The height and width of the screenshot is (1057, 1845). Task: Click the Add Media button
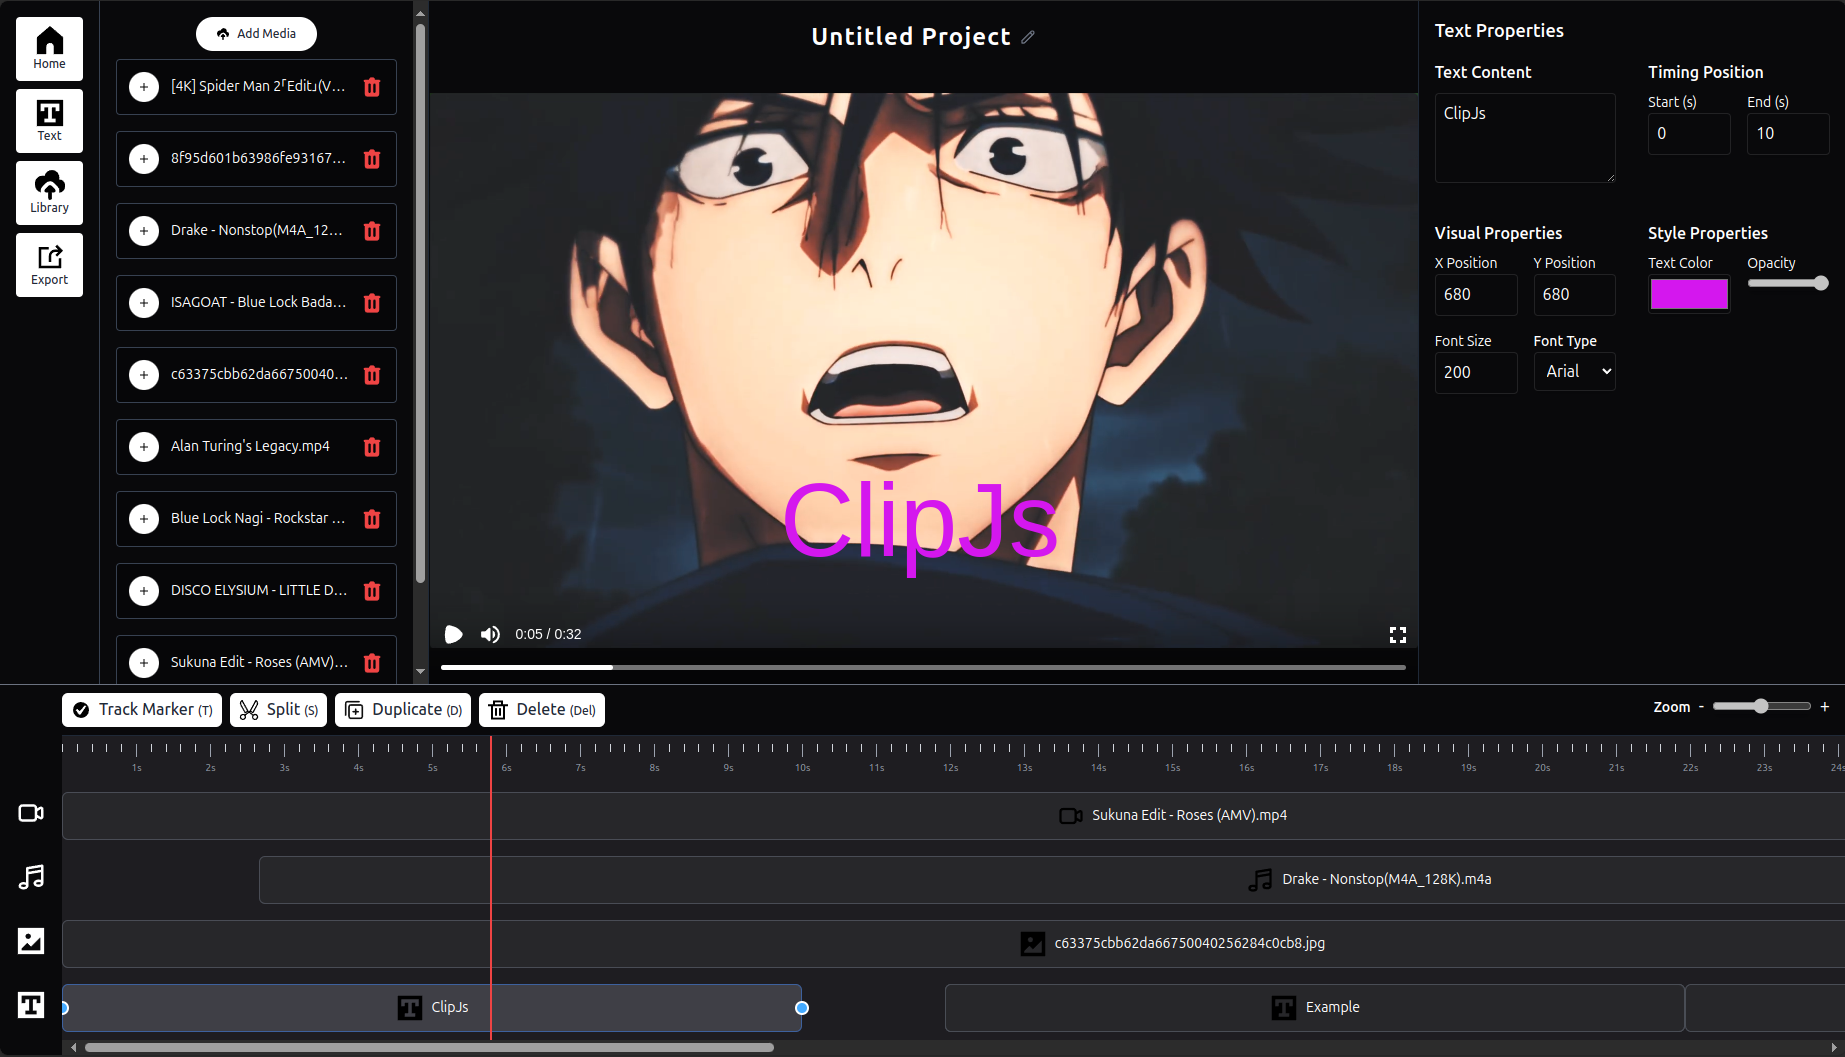[256, 34]
